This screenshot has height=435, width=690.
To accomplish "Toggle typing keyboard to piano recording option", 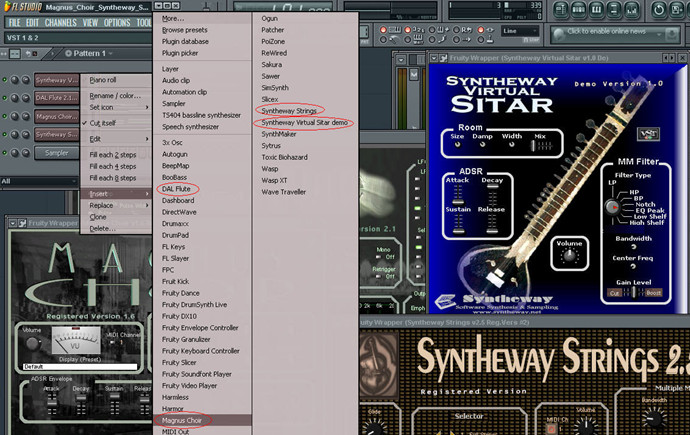I will [x=383, y=30].
